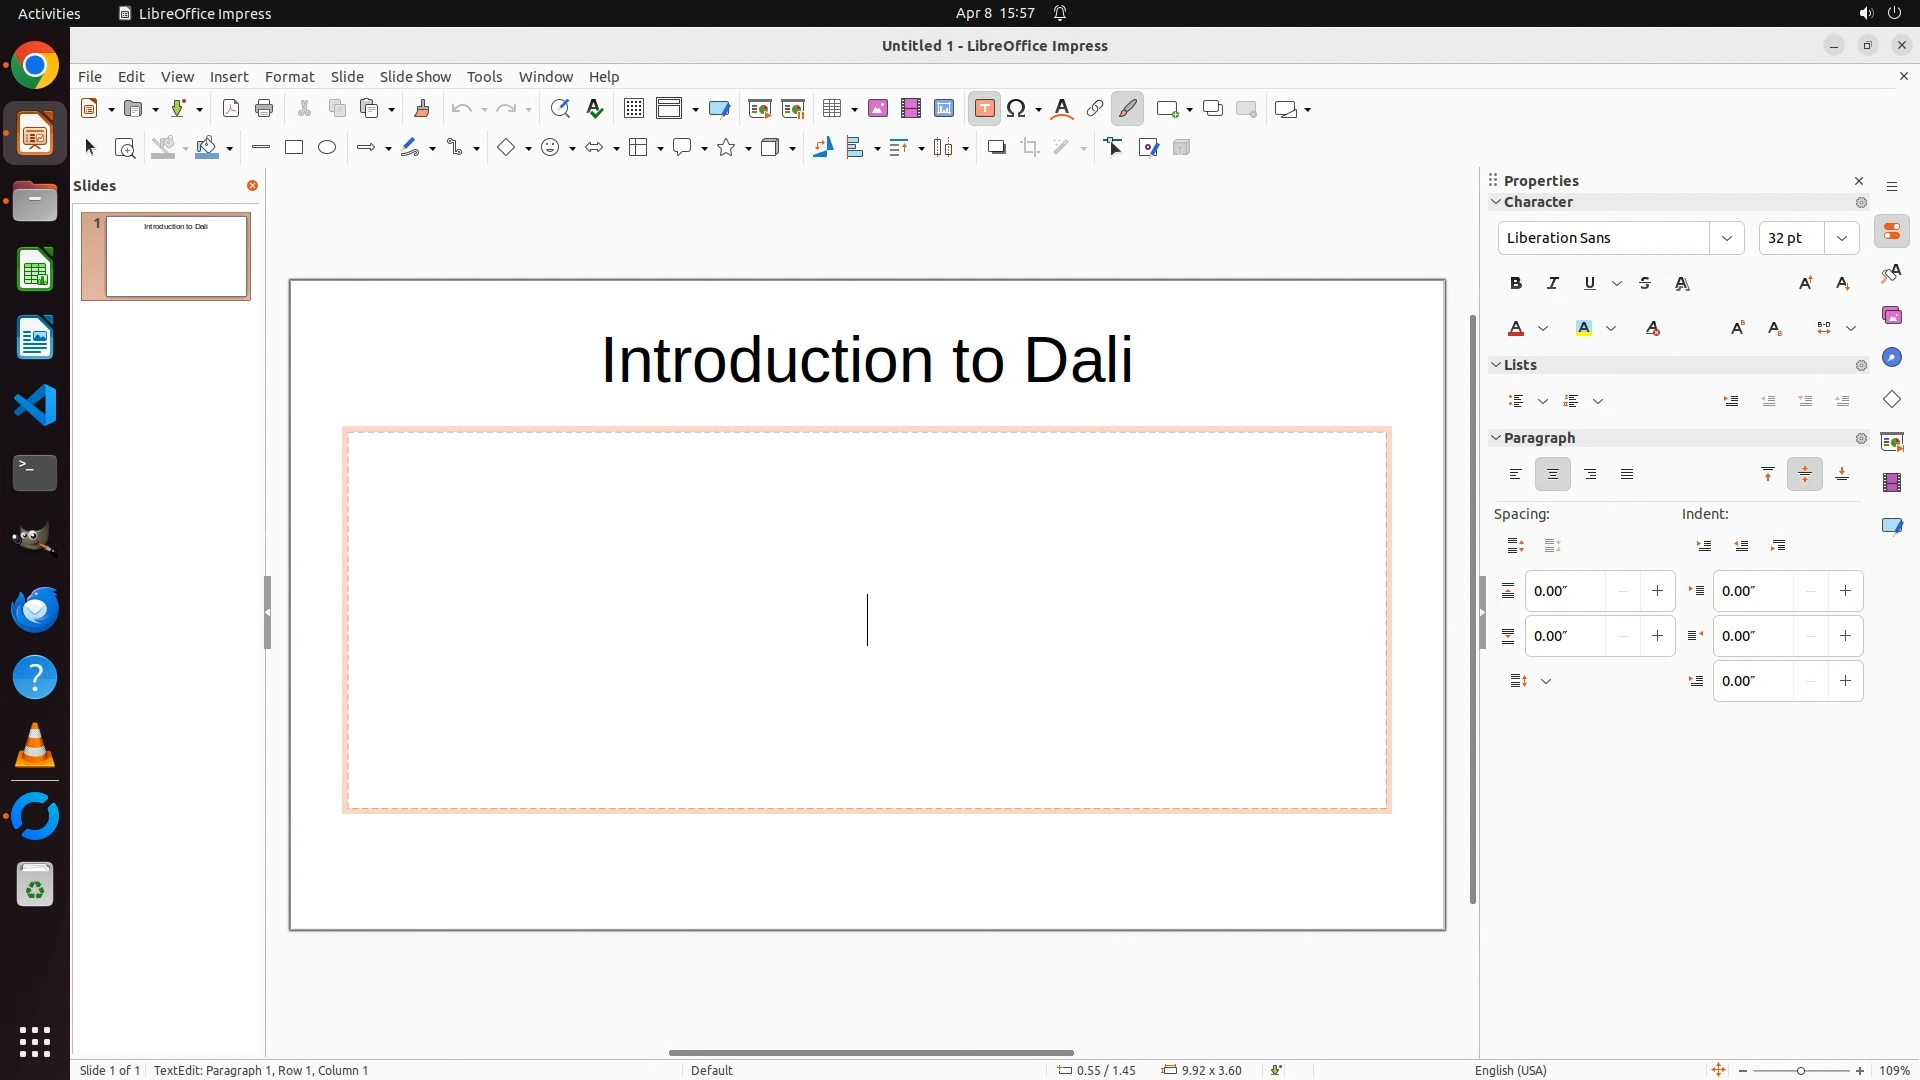1920x1080 pixels.
Task: Select slide 1 thumbnail in Slides panel
Action: coord(176,256)
